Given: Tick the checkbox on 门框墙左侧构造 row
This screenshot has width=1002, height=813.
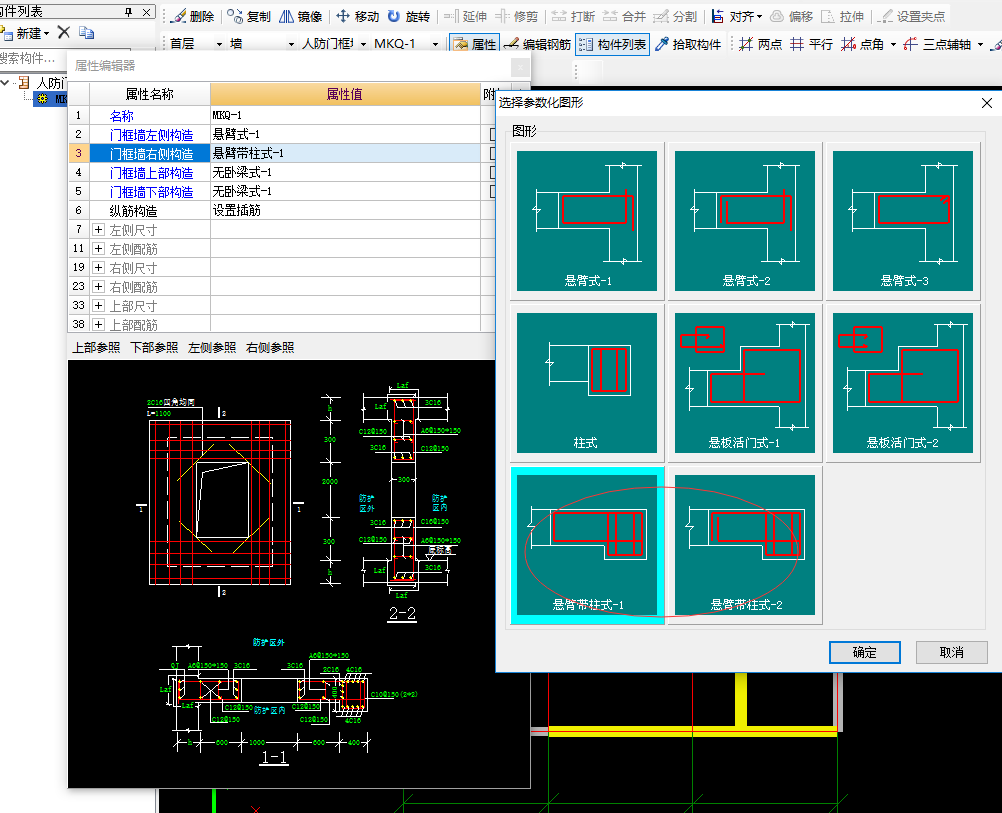Looking at the screenshot, I should click(x=493, y=134).
